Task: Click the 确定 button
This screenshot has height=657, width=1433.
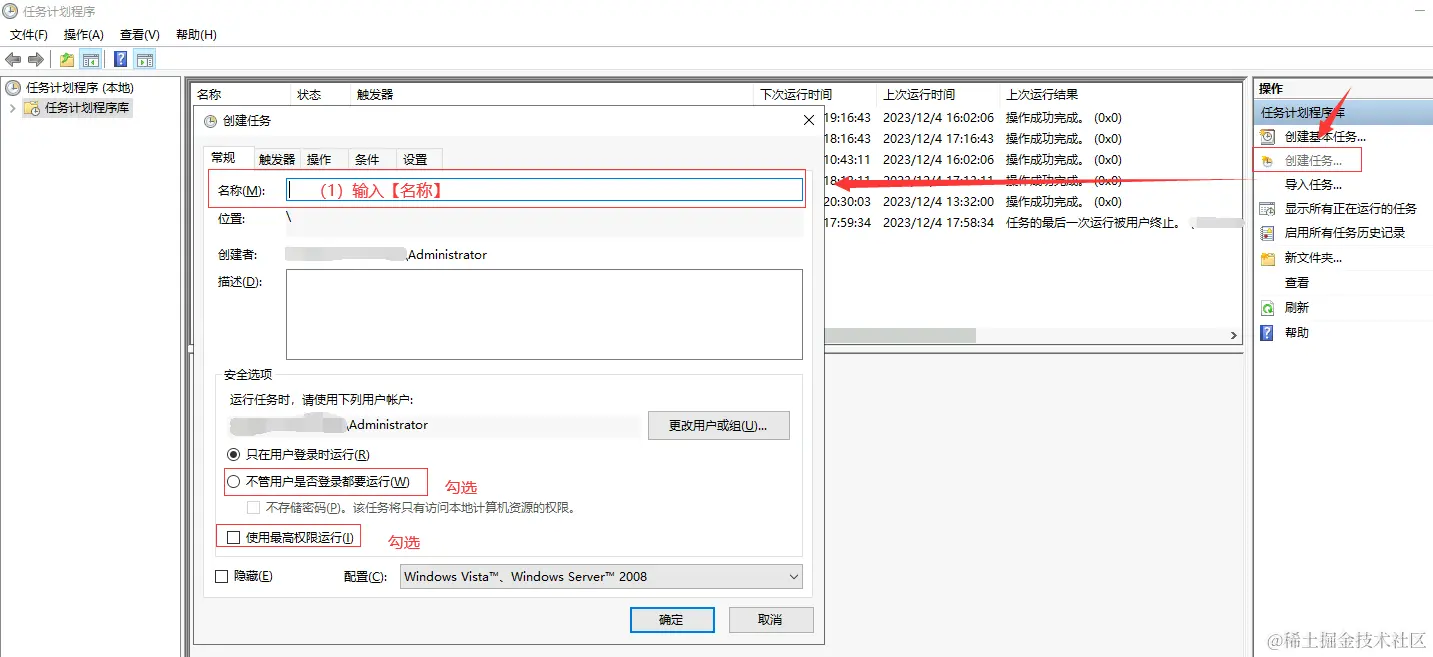Action: point(672,620)
